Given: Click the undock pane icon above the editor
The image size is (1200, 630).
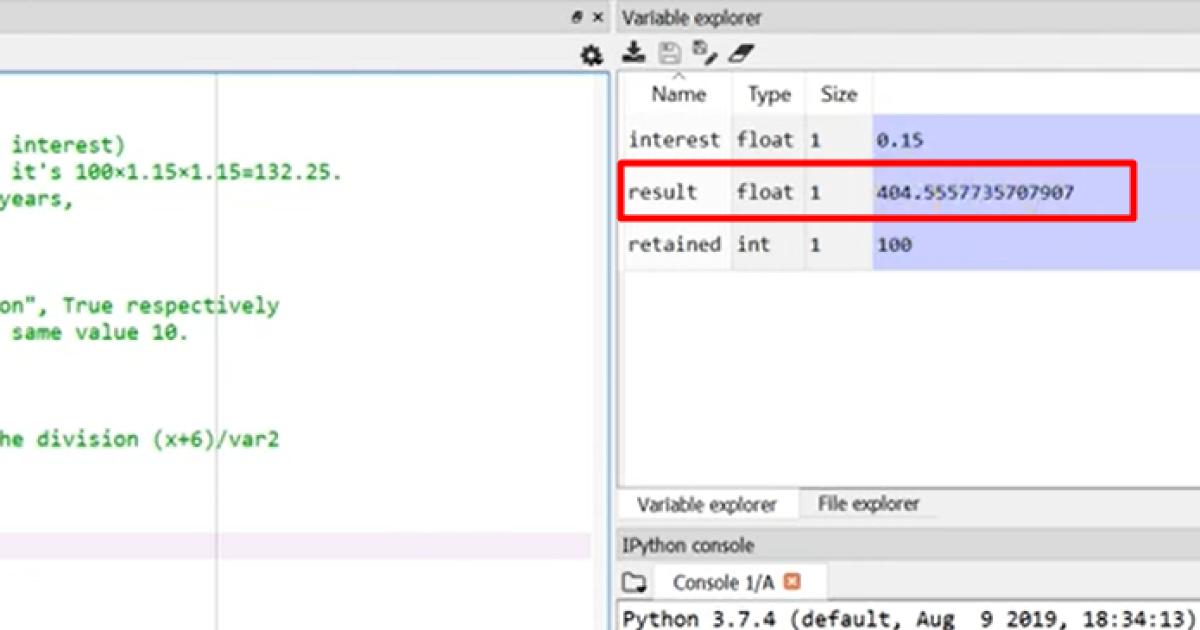Looking at the screenshot, I should (x=577, y=17).
